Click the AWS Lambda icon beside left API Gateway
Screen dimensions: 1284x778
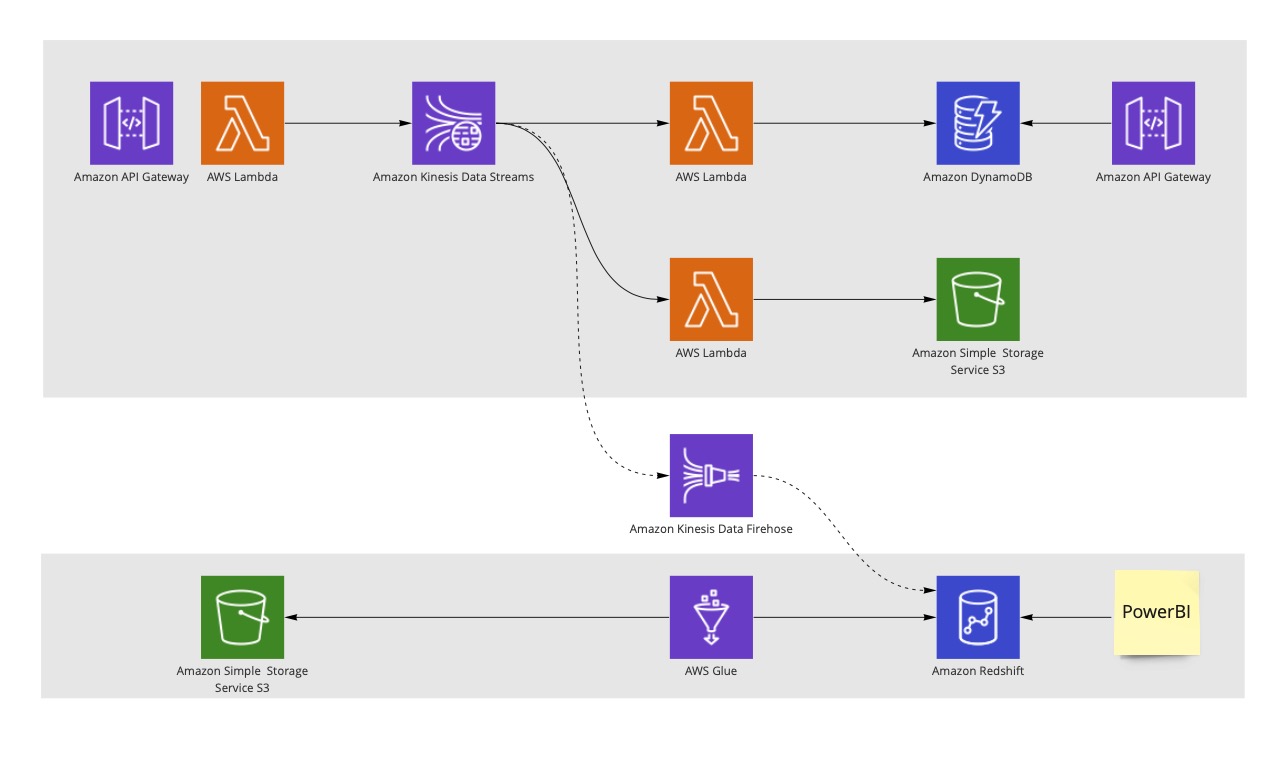click(x=243, y=123)
